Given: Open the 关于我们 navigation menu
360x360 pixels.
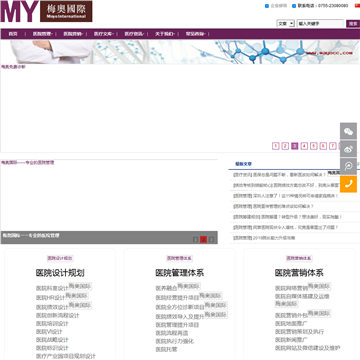Looking at the screenshot, I should [x=166, y=34].
